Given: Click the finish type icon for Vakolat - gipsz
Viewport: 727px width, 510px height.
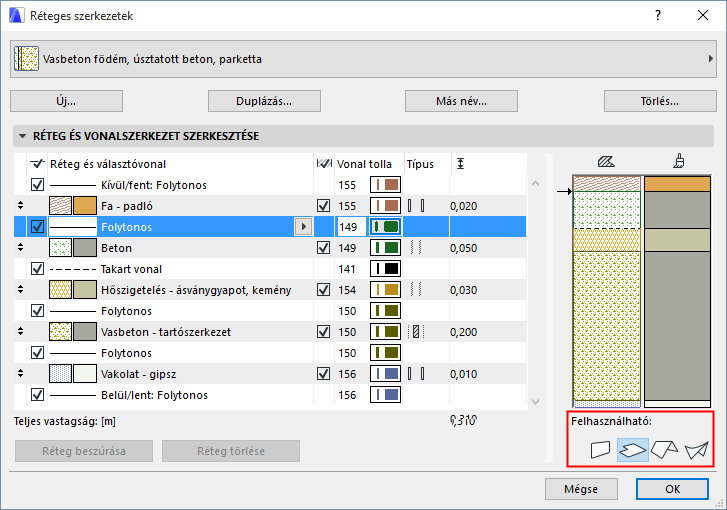Looking at the screenshot, I should coord(416,374).
